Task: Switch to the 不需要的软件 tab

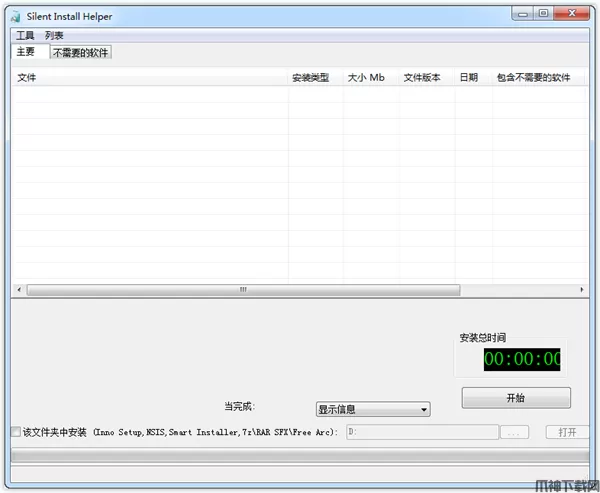Action: click(81, 52)
